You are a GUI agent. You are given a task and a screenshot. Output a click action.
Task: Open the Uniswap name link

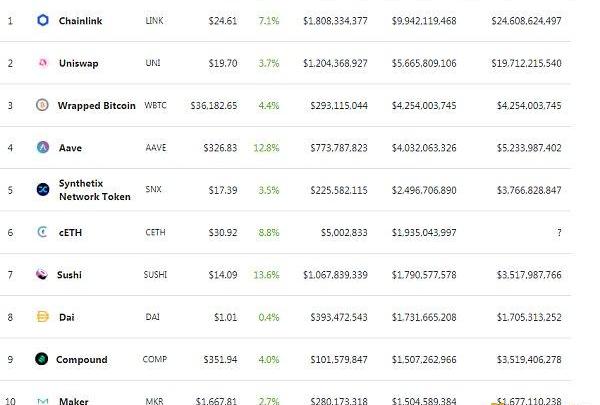click(x=78, y=63)
